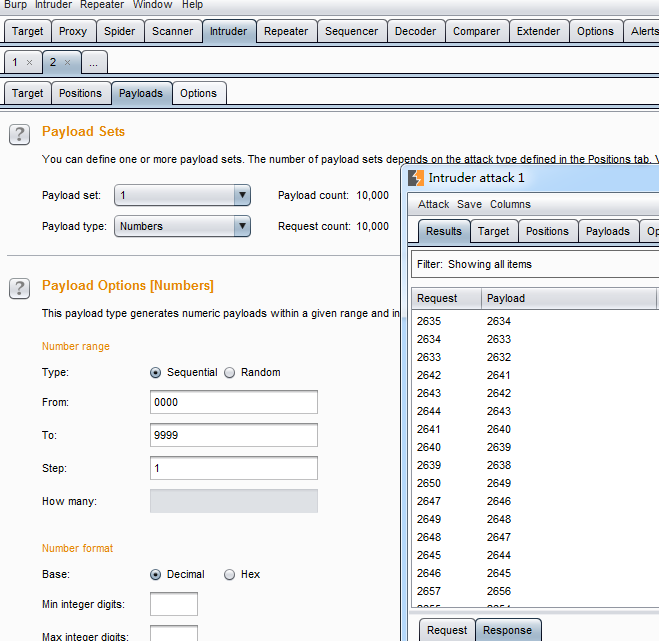Switch to the main Repeater tab
The width and height of the screenshot is (659, 641).
[286, 32]
